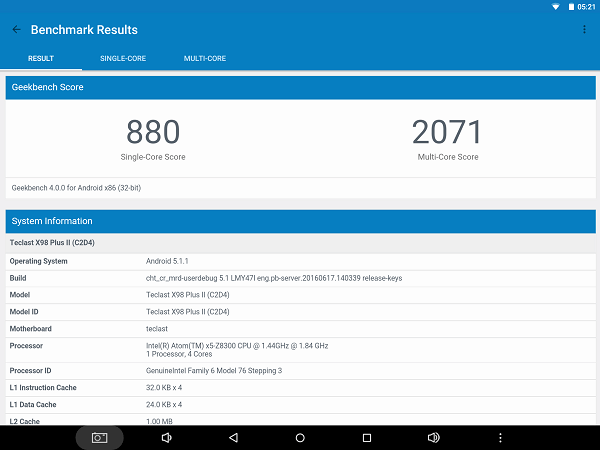The image size is (600, 450).
Task: Tap the volume up speaker icon
Action: (433, 437)
